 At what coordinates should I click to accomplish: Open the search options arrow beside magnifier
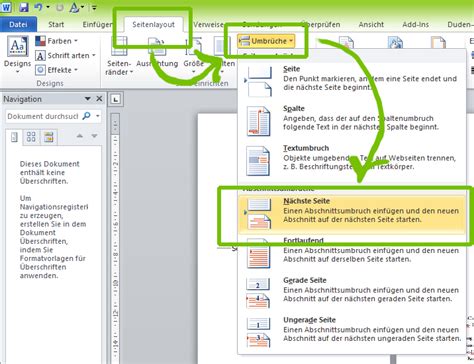(x=97, y=116)
